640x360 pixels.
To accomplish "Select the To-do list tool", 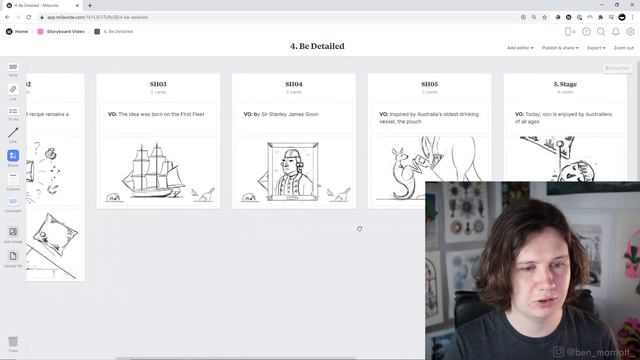I will (13, 113).
